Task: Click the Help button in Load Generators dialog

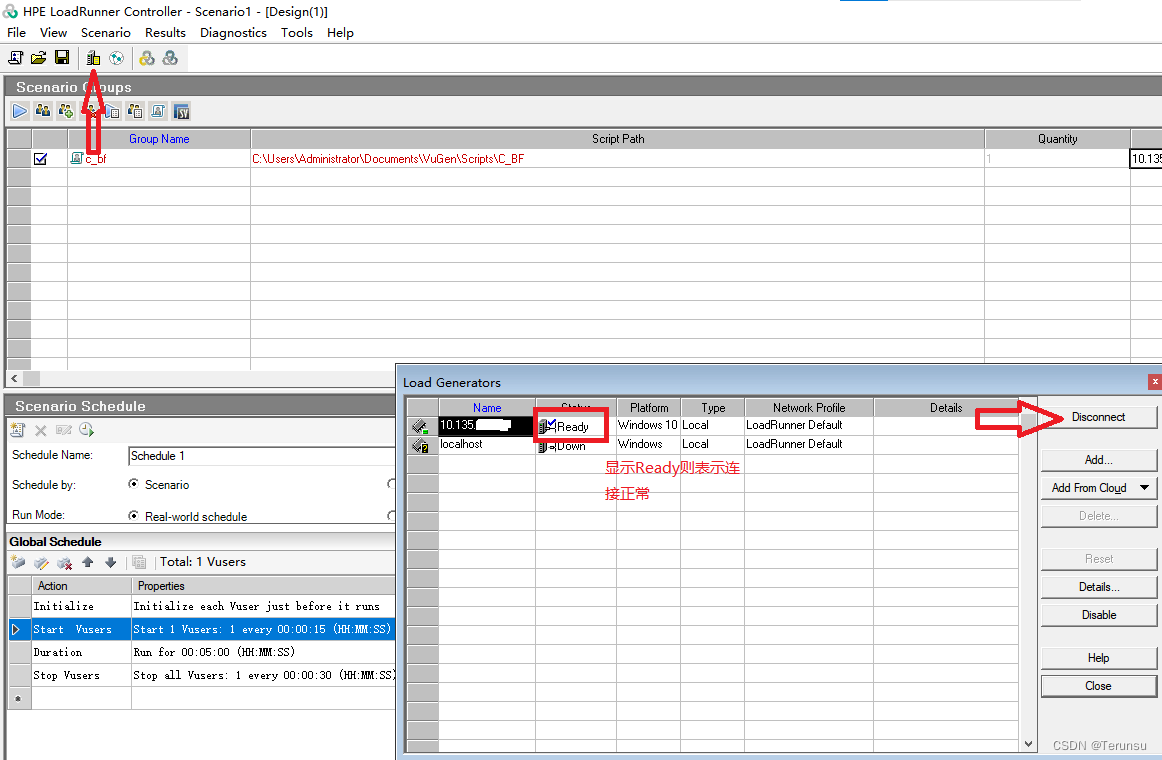Action: point(1098,658)
